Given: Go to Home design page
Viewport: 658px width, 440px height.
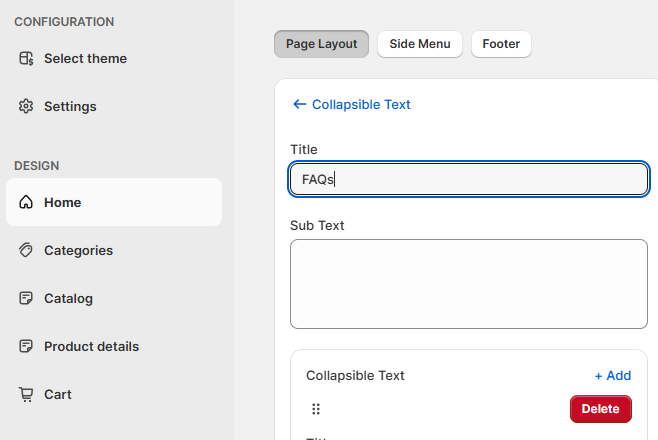Looking at the screenshot, I should pyautogui.click(x=114, y=202).
